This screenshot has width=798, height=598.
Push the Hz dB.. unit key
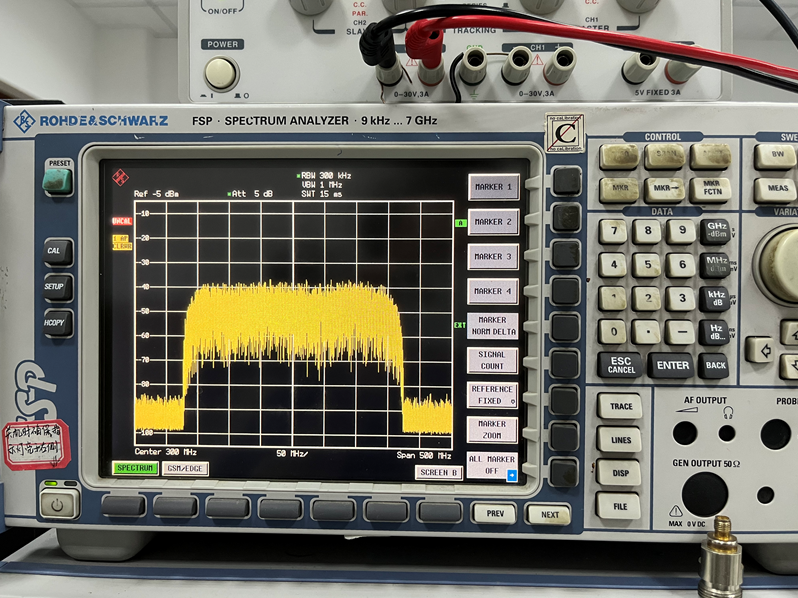(714, 332)
